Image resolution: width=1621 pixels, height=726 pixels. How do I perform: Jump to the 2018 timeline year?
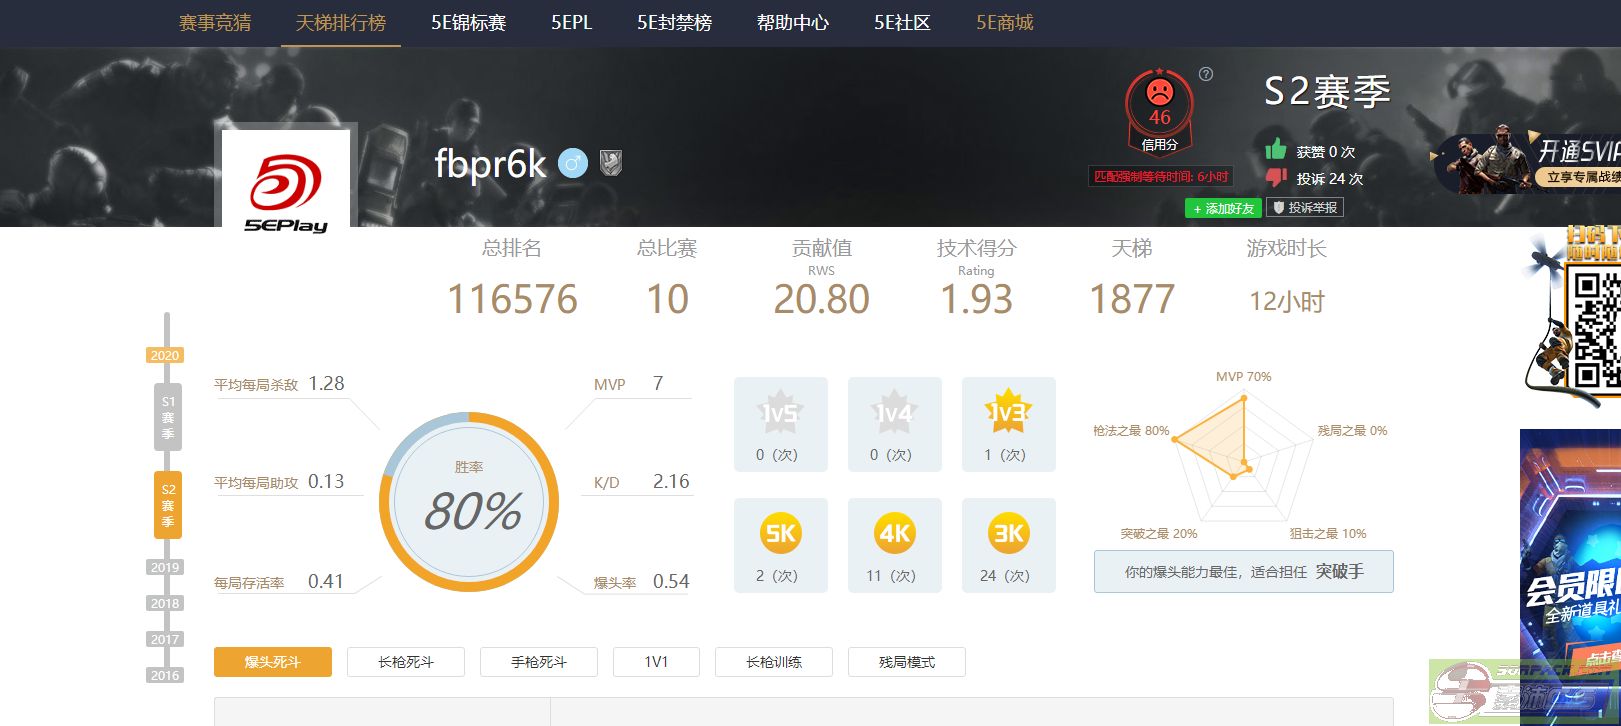pos(165,603)
